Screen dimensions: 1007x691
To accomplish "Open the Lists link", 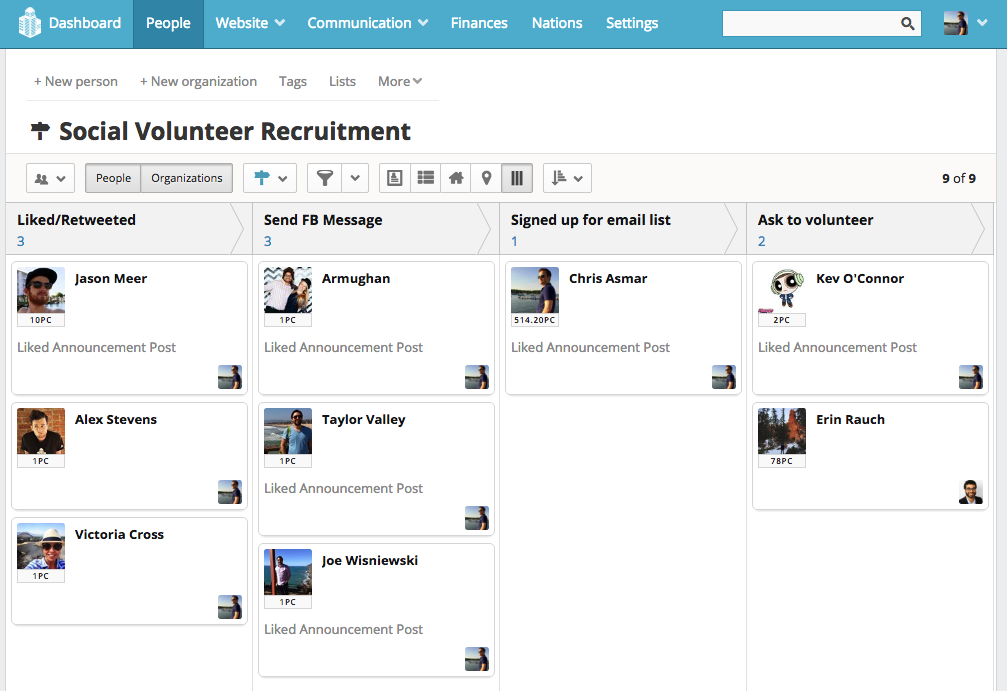I will pyautogui.click(x=342, y=82).
